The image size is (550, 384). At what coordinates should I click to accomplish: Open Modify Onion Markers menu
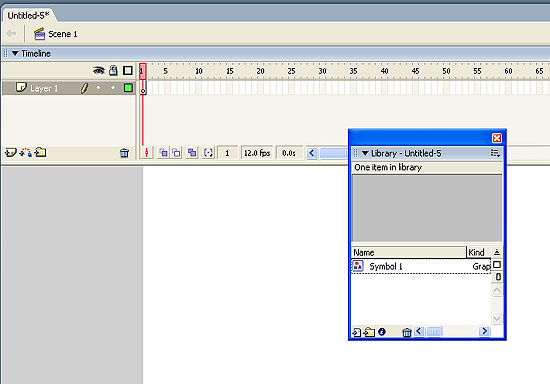click(x=208, y=153)
